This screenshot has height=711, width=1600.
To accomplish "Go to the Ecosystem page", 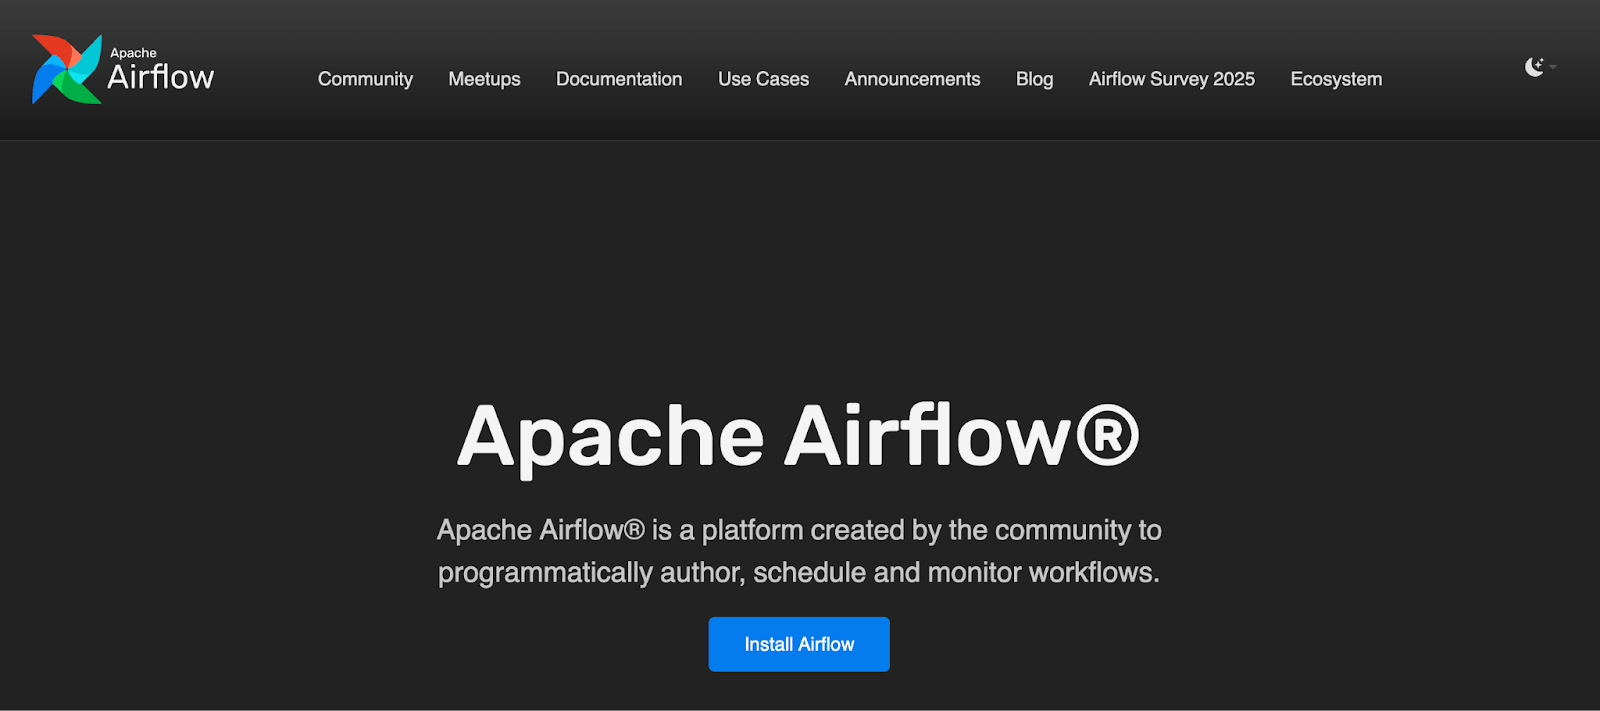I will 1336,79.
